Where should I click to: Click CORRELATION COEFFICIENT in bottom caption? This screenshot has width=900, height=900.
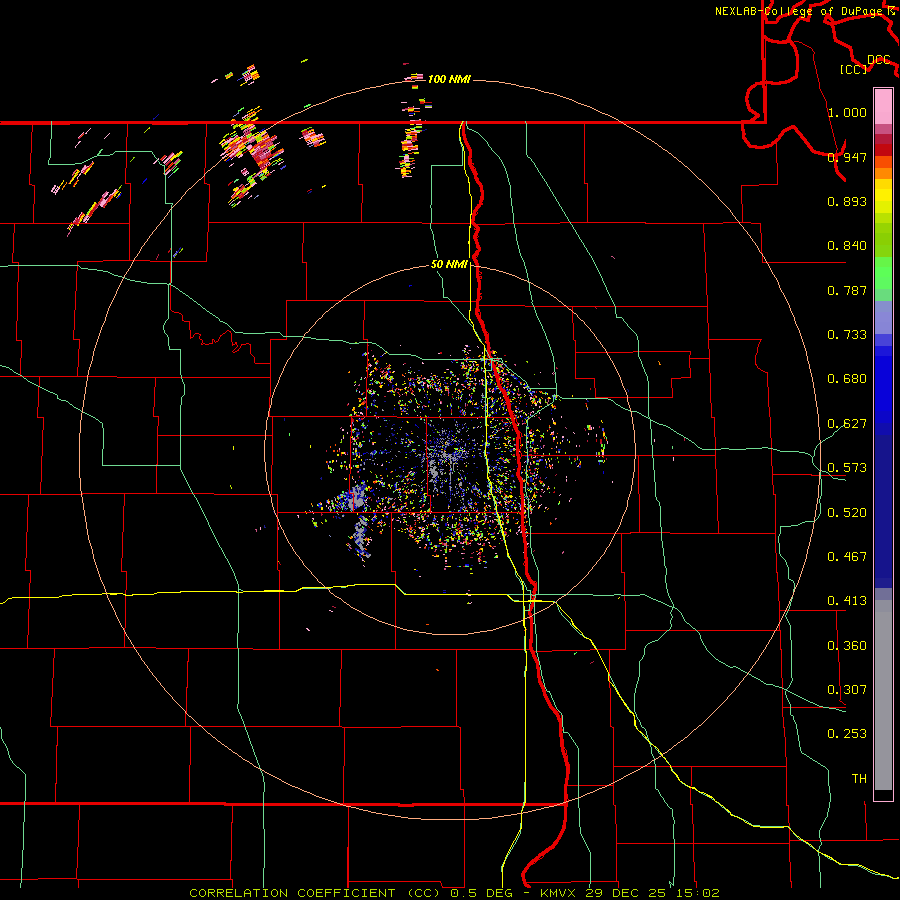(292, 893)
